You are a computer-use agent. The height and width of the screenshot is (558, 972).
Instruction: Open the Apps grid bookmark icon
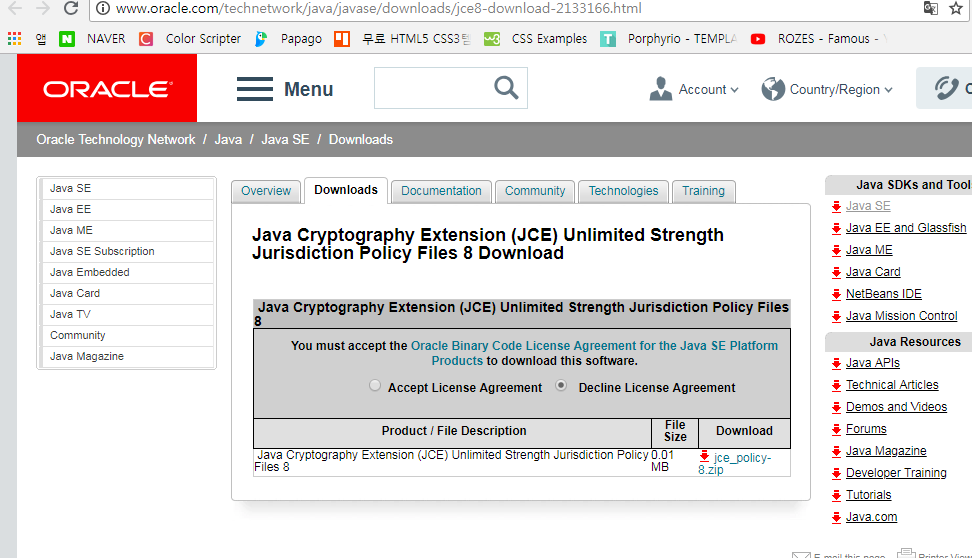[x=14, y=38]
